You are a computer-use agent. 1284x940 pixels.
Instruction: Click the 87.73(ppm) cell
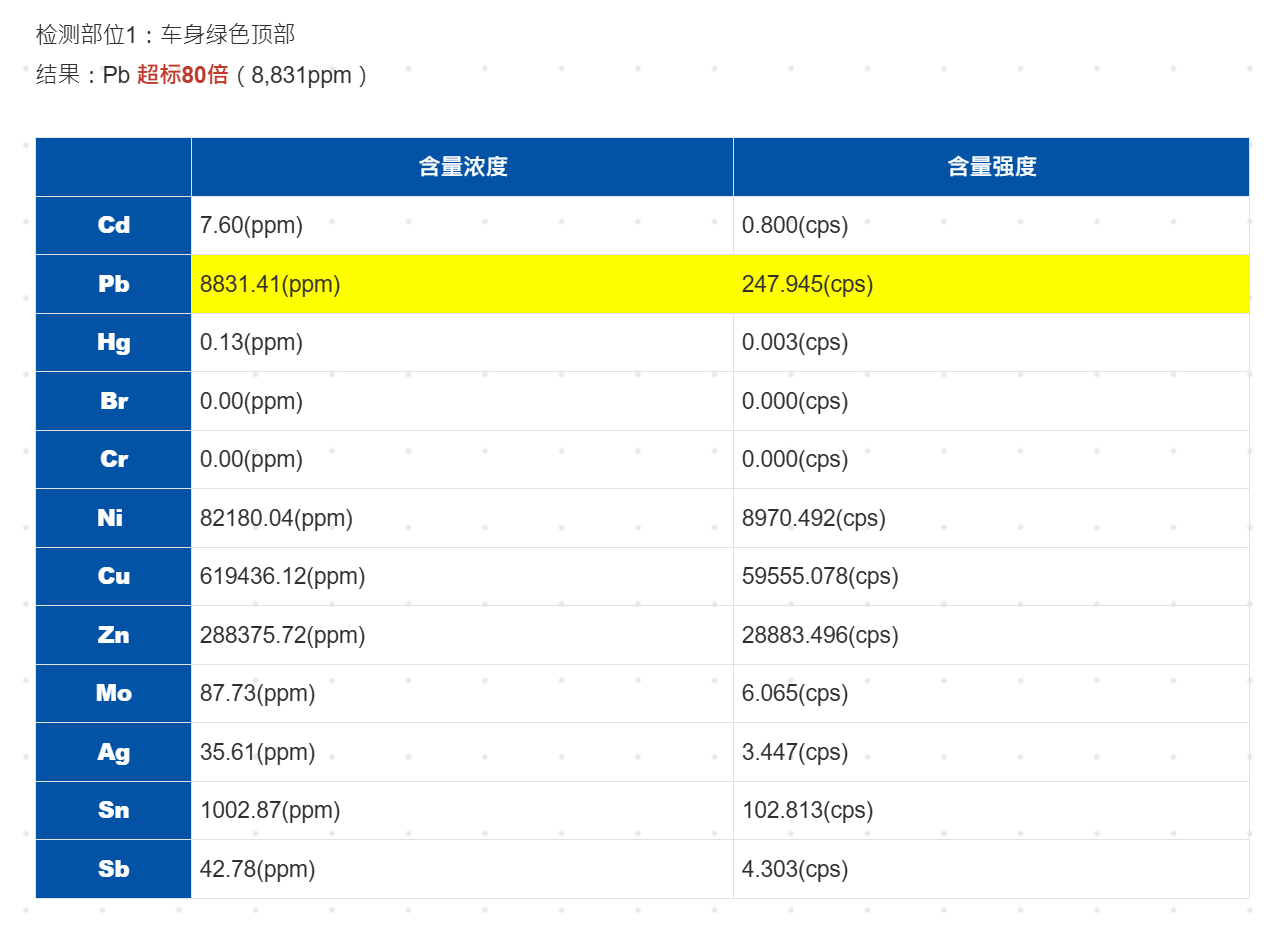tap(462, 693)
